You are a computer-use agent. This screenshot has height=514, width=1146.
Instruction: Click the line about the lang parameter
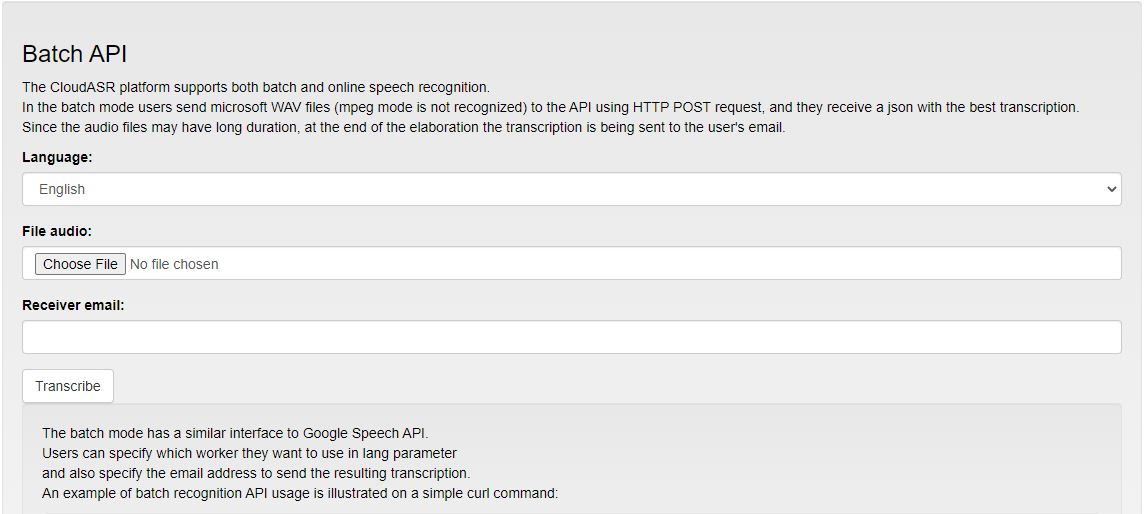pos(249,453)
